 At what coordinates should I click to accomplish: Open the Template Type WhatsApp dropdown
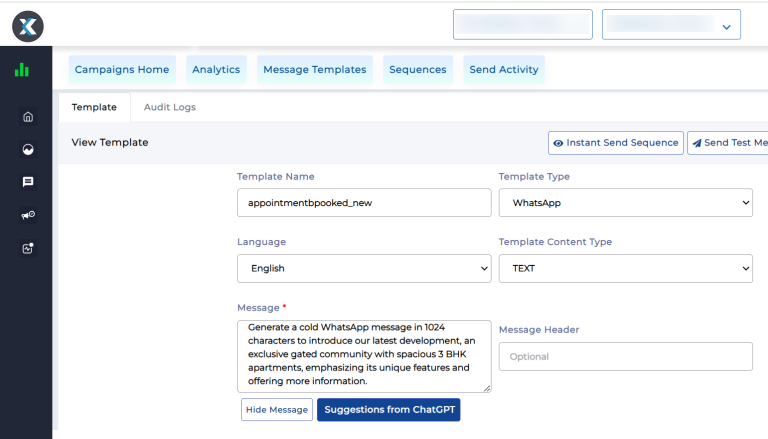[x=625, y=202]
